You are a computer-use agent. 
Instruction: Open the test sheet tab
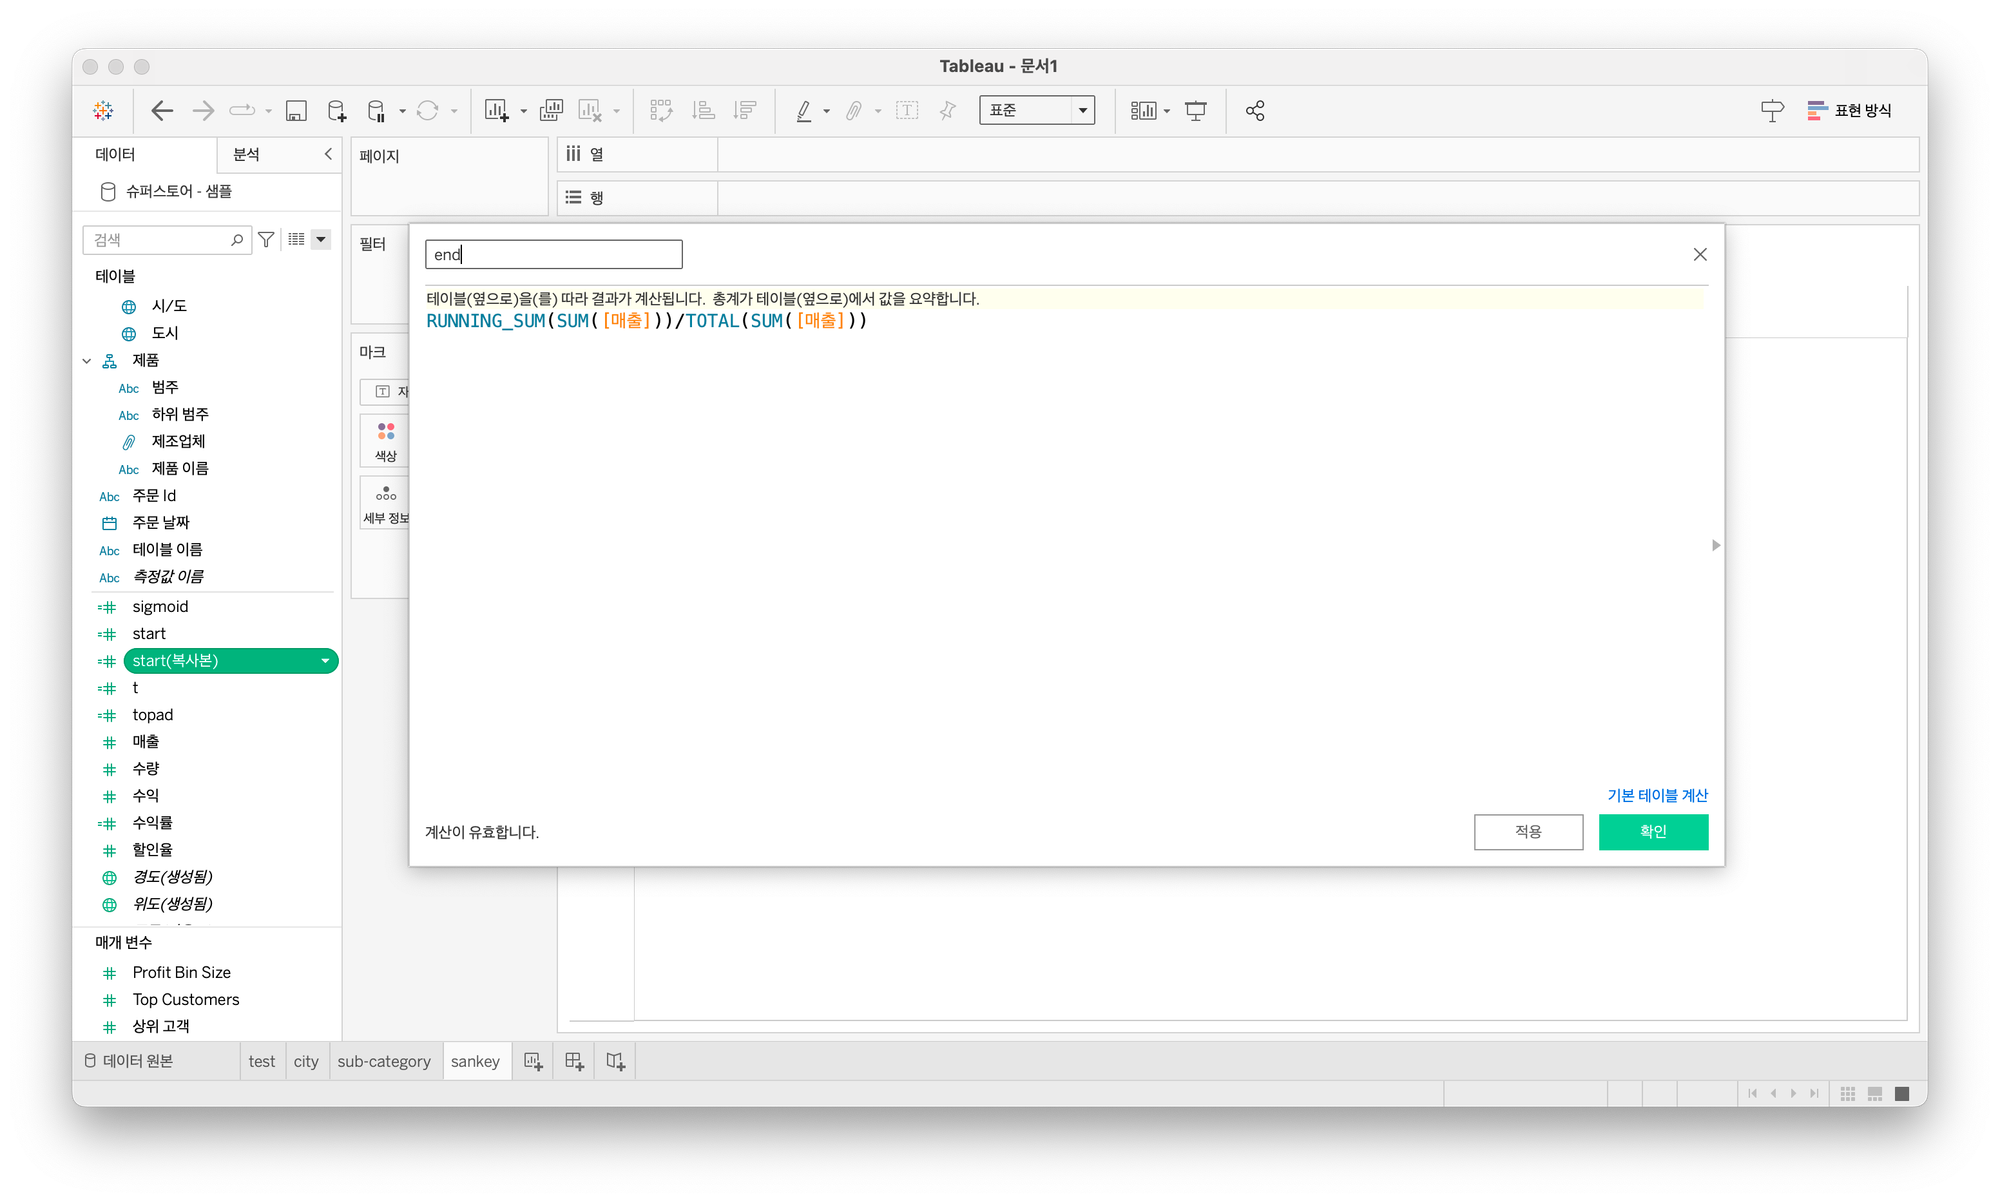click(x=262, y=1062)
